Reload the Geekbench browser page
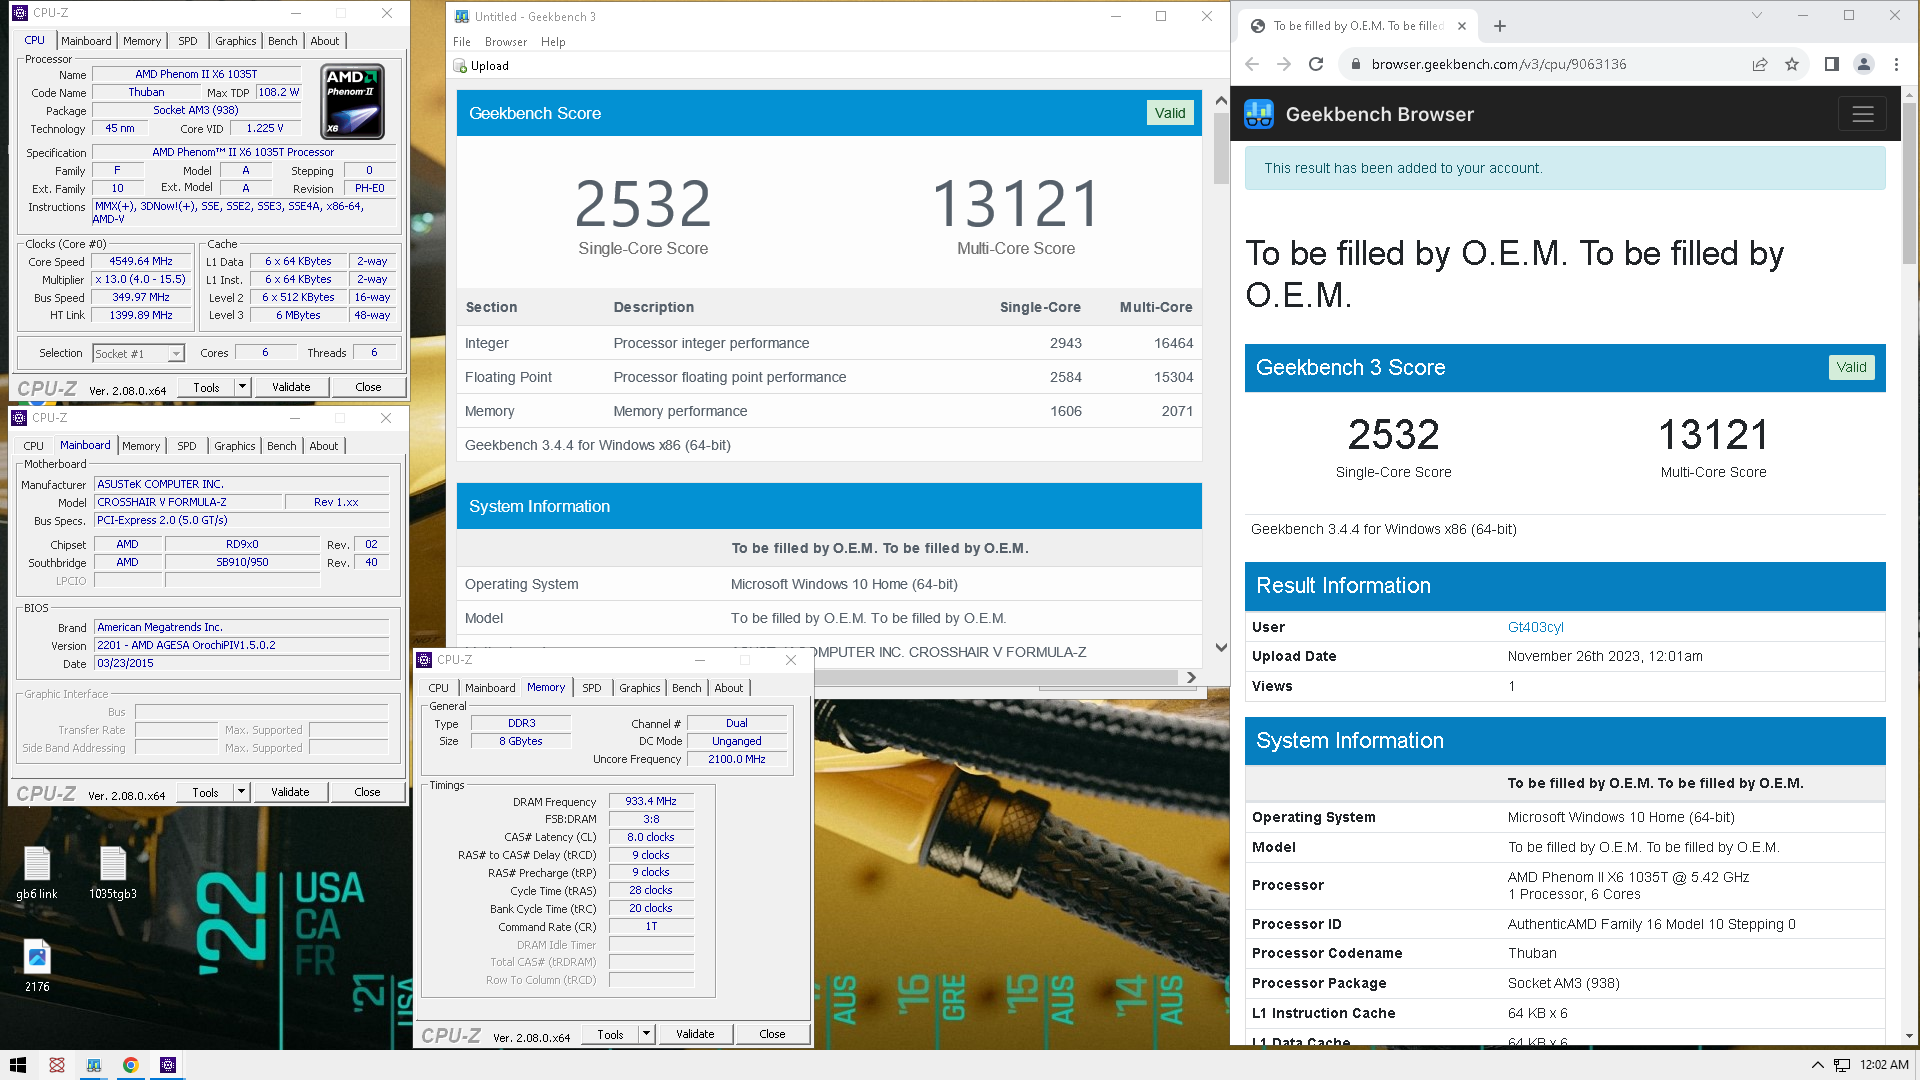1920x1080 pixels. (x=1316, y=64)
